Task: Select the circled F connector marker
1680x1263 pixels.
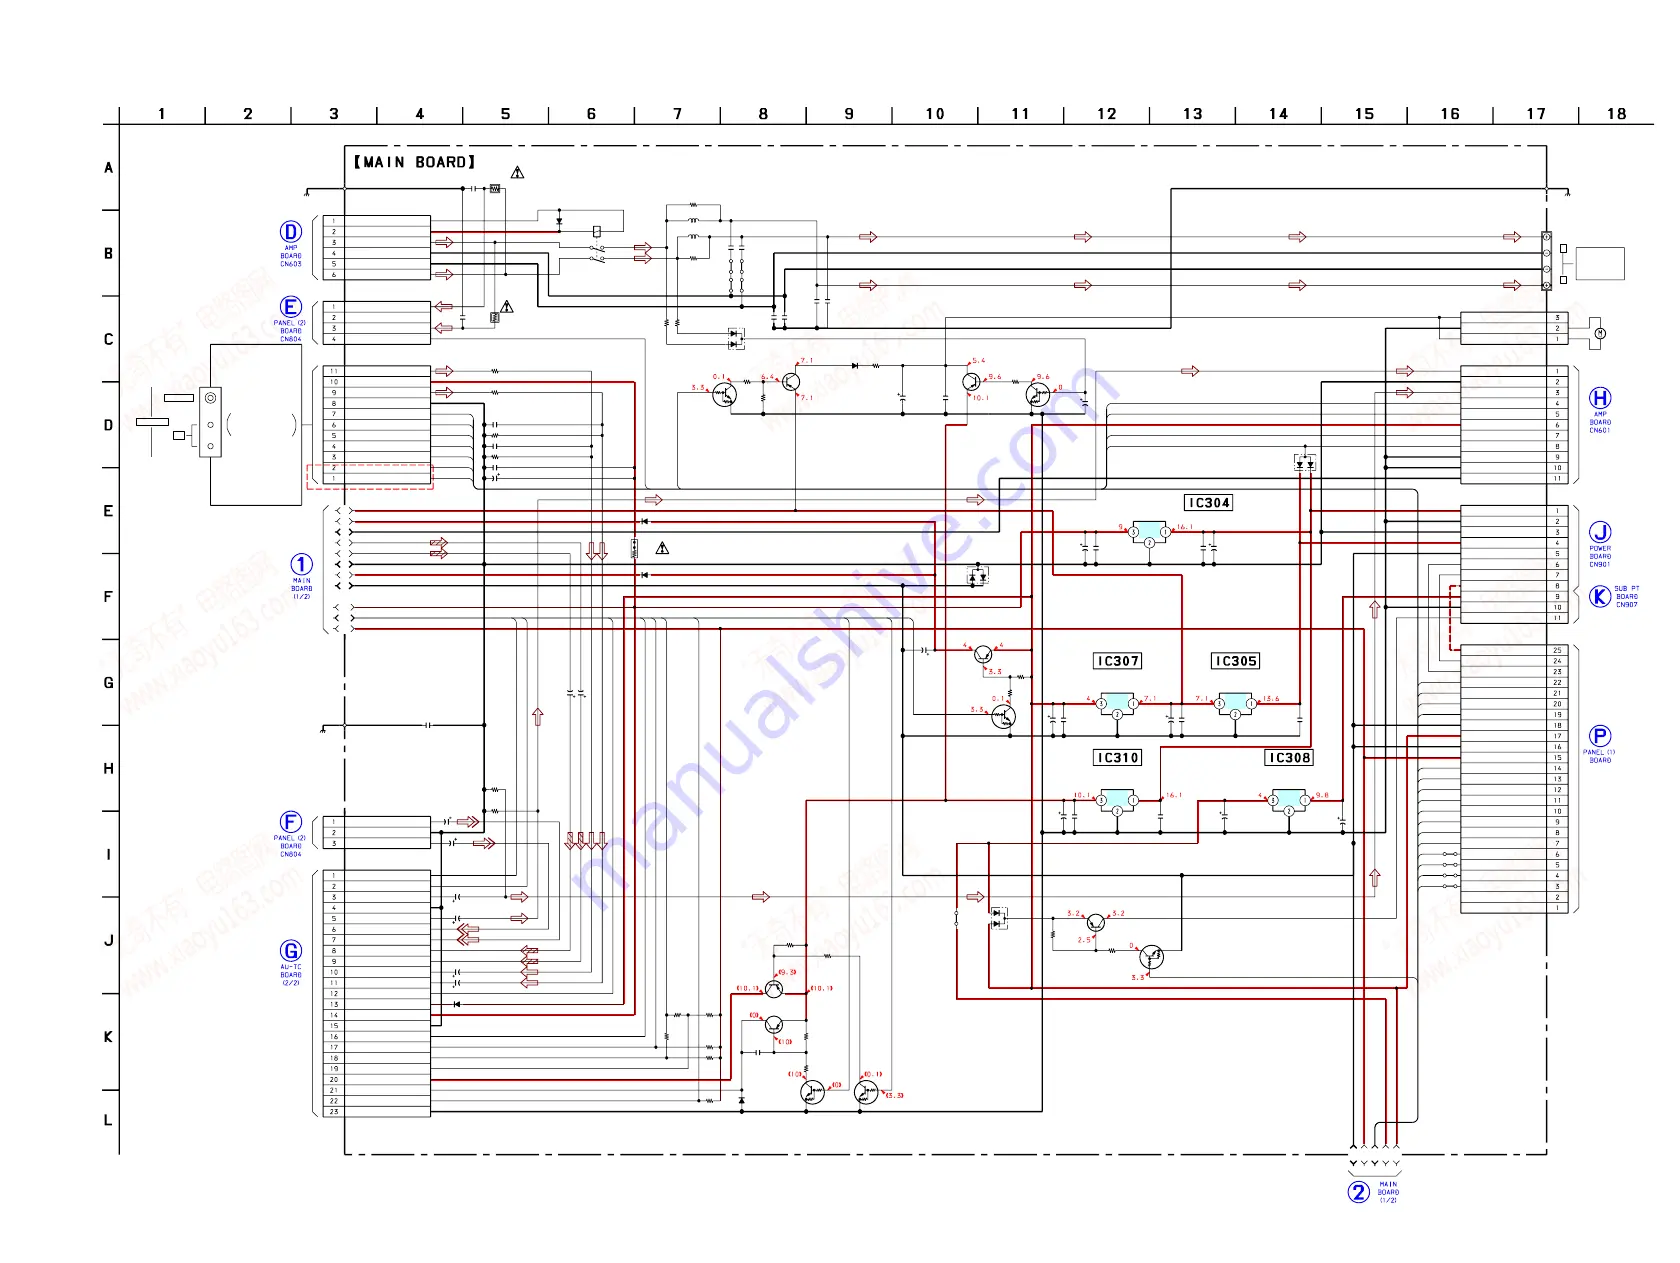Action: point(291,822)
